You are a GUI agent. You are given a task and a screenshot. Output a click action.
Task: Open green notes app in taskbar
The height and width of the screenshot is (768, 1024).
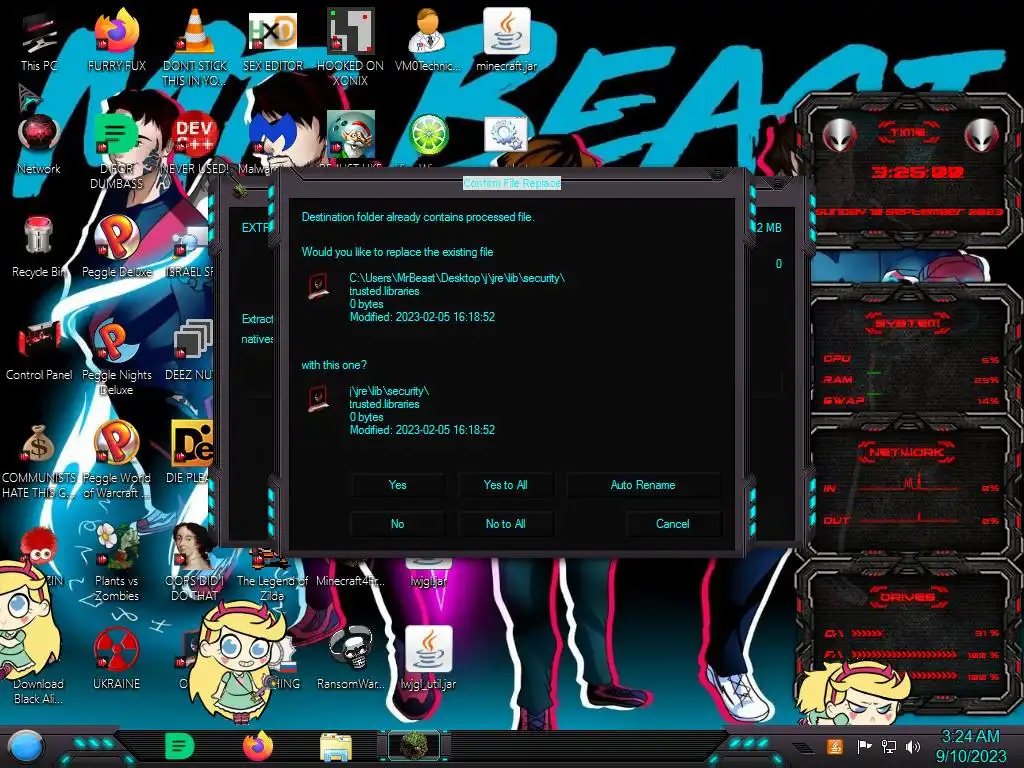tap(180, 746)
